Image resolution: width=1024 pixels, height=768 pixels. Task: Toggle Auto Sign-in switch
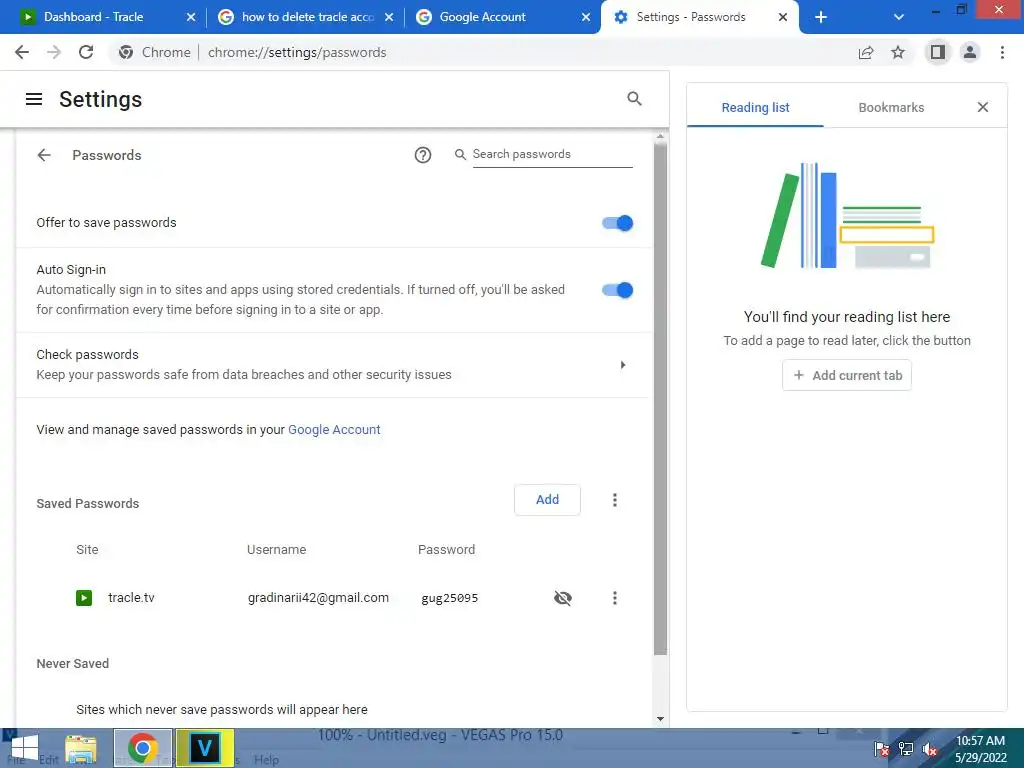click(x=617, y=290)
